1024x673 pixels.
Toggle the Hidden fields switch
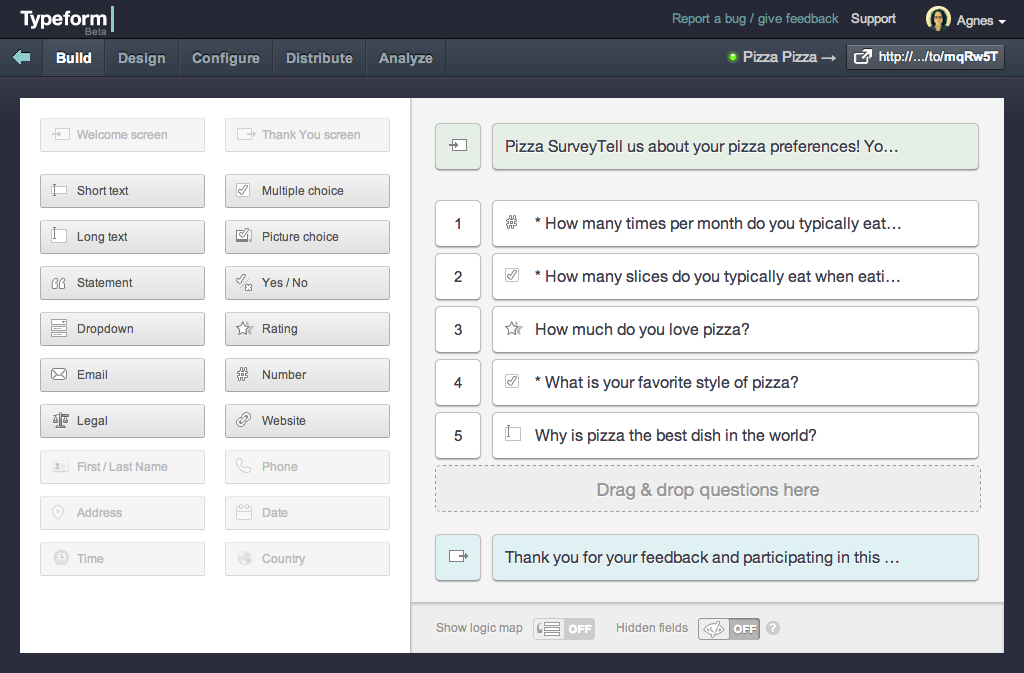click(x=729, y=629)
